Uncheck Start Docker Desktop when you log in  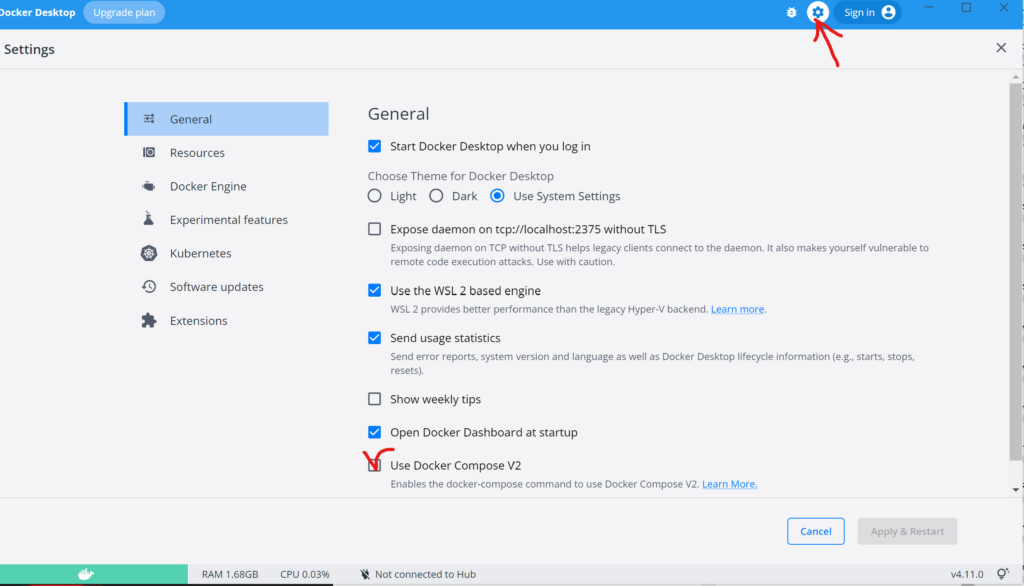tap(374, 146)
